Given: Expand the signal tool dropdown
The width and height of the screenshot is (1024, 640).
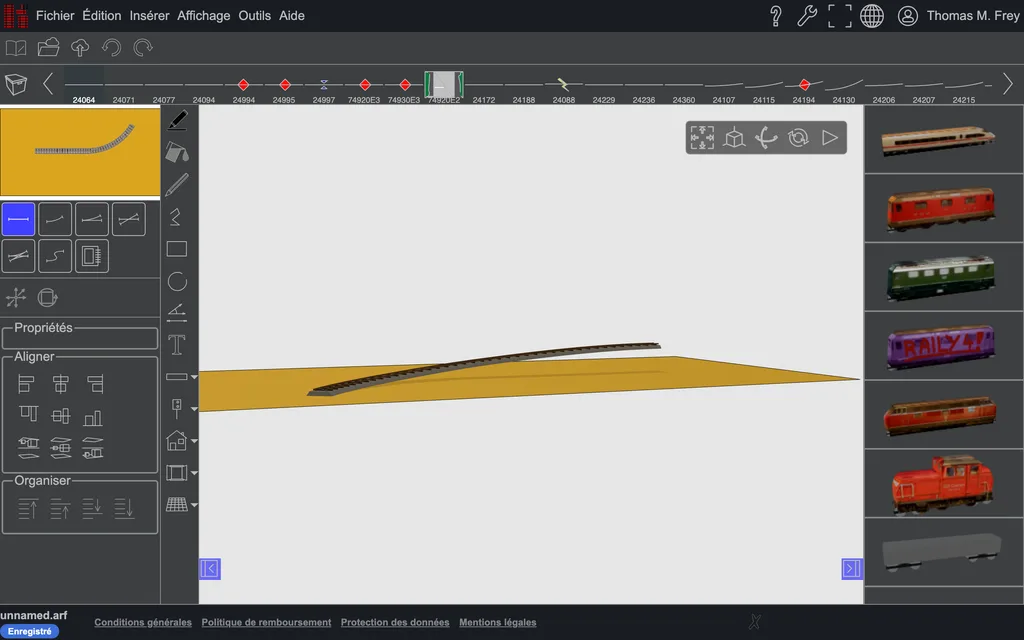Looking at the screenshot, I should point(194,409).
